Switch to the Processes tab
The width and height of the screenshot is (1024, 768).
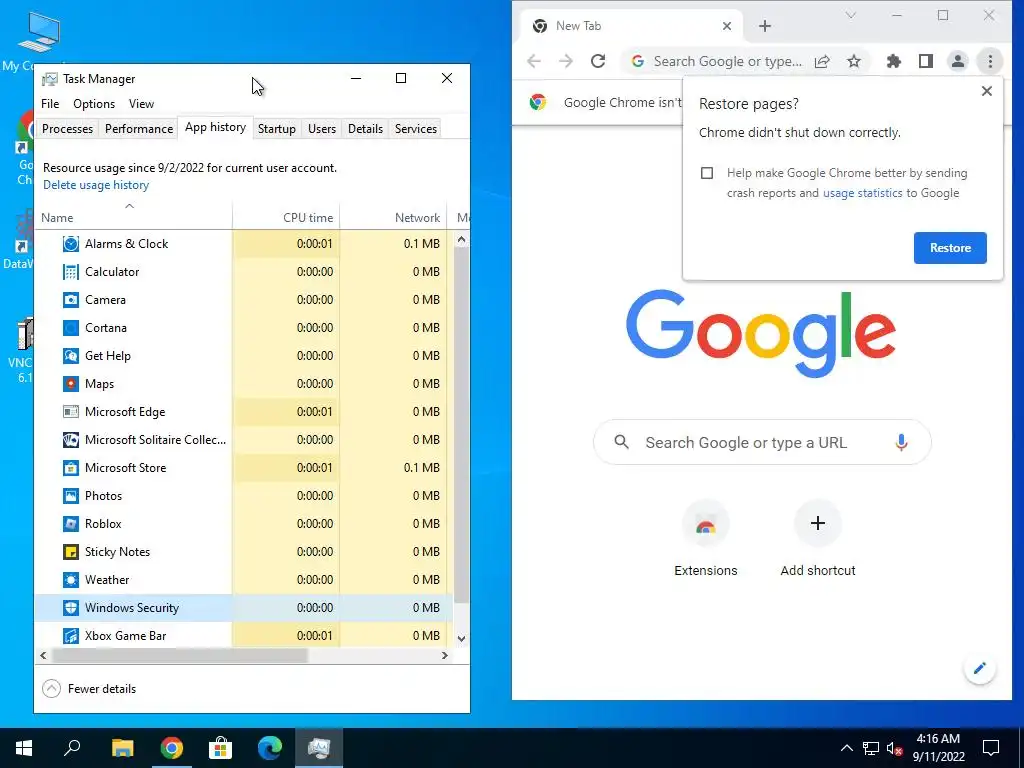[x=67, y=129]
